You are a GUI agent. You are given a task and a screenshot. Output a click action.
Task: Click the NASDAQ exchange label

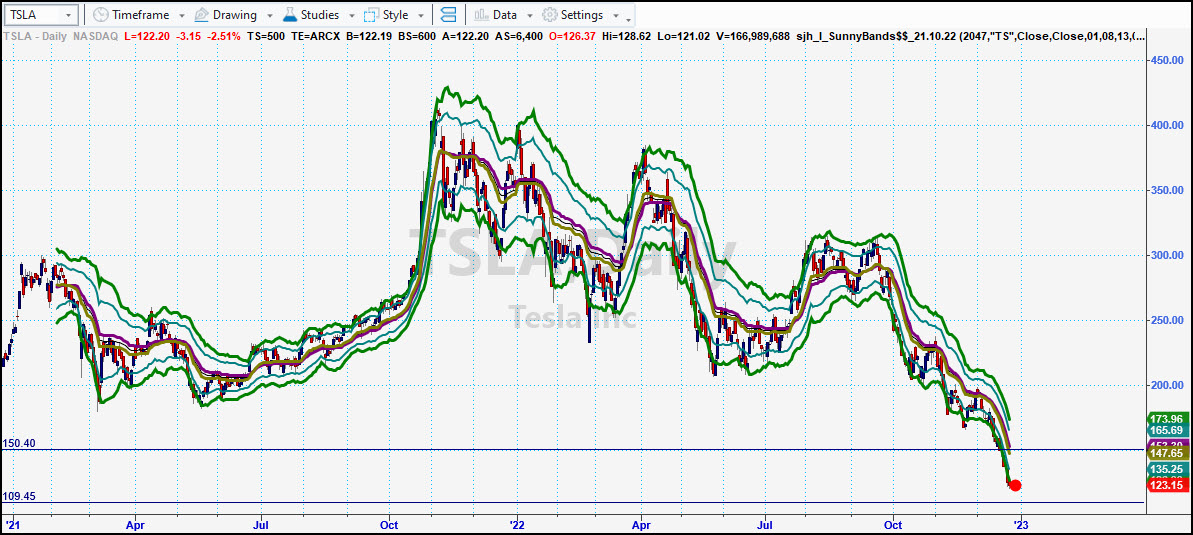(95, 36)
